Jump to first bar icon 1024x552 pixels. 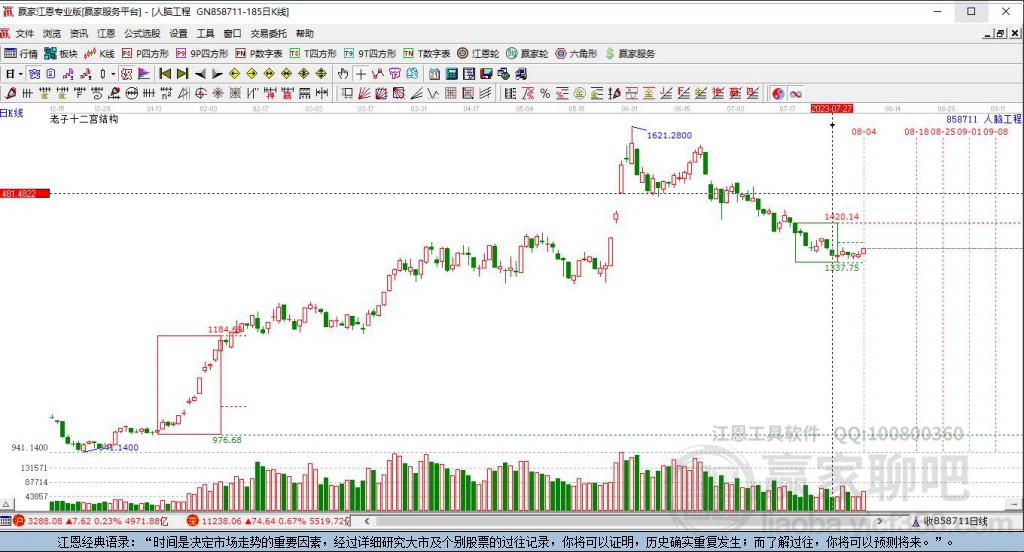(165, 74)
